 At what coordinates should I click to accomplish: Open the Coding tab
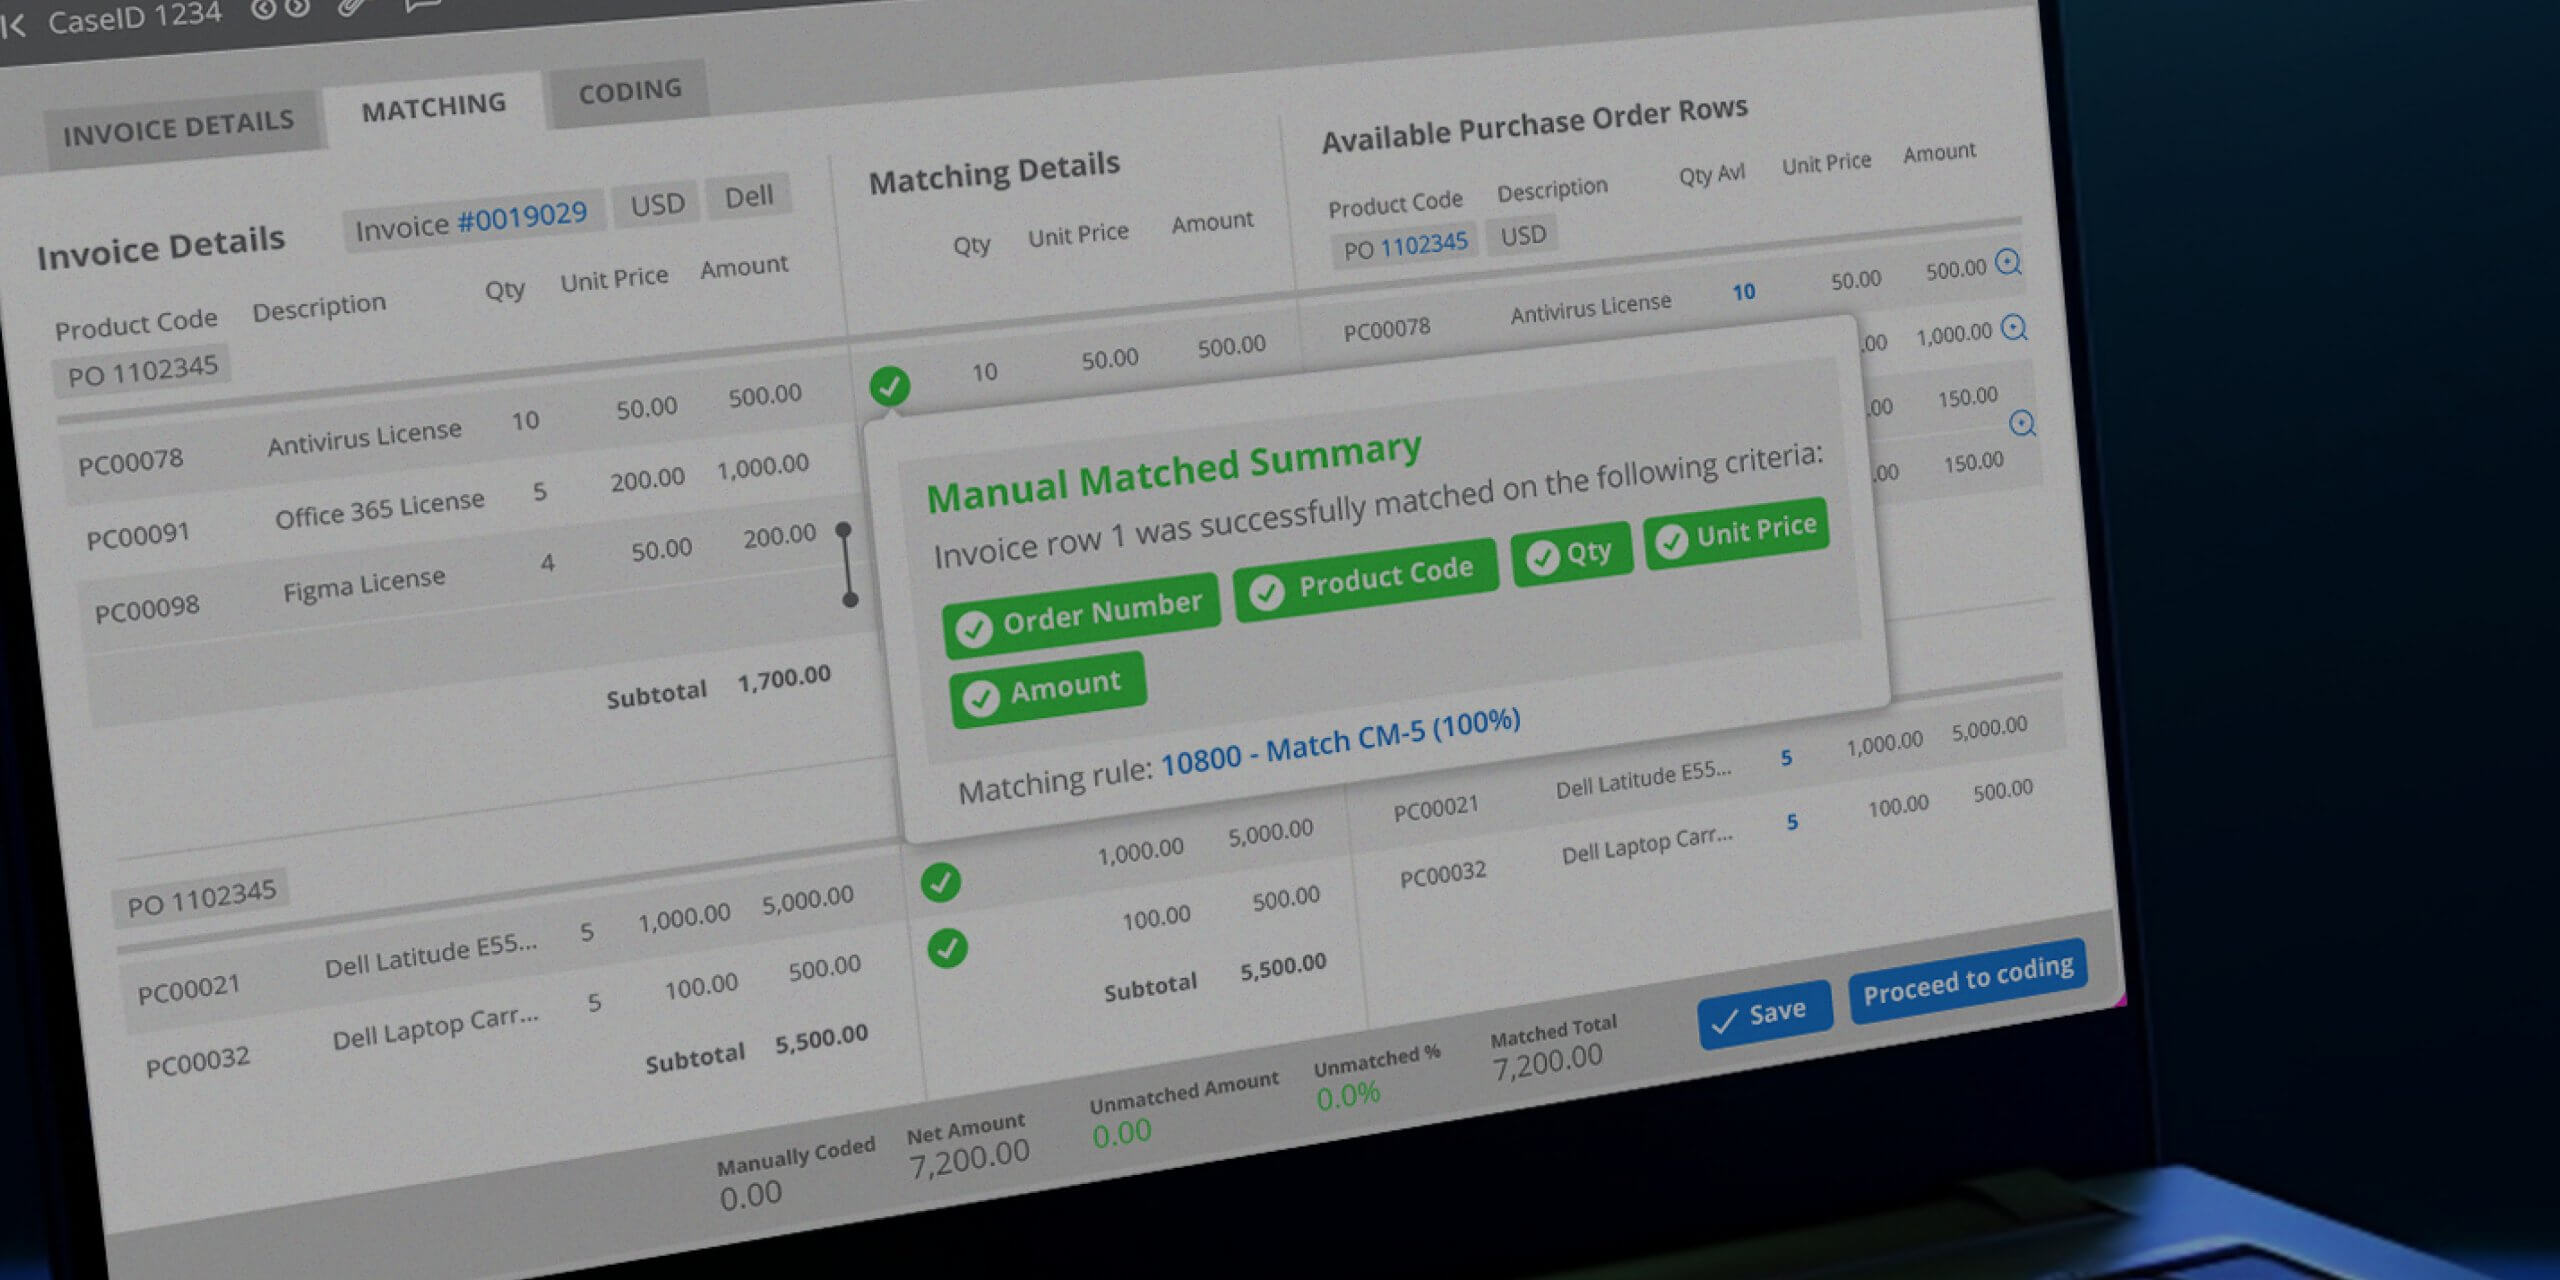tap(630, 91)
